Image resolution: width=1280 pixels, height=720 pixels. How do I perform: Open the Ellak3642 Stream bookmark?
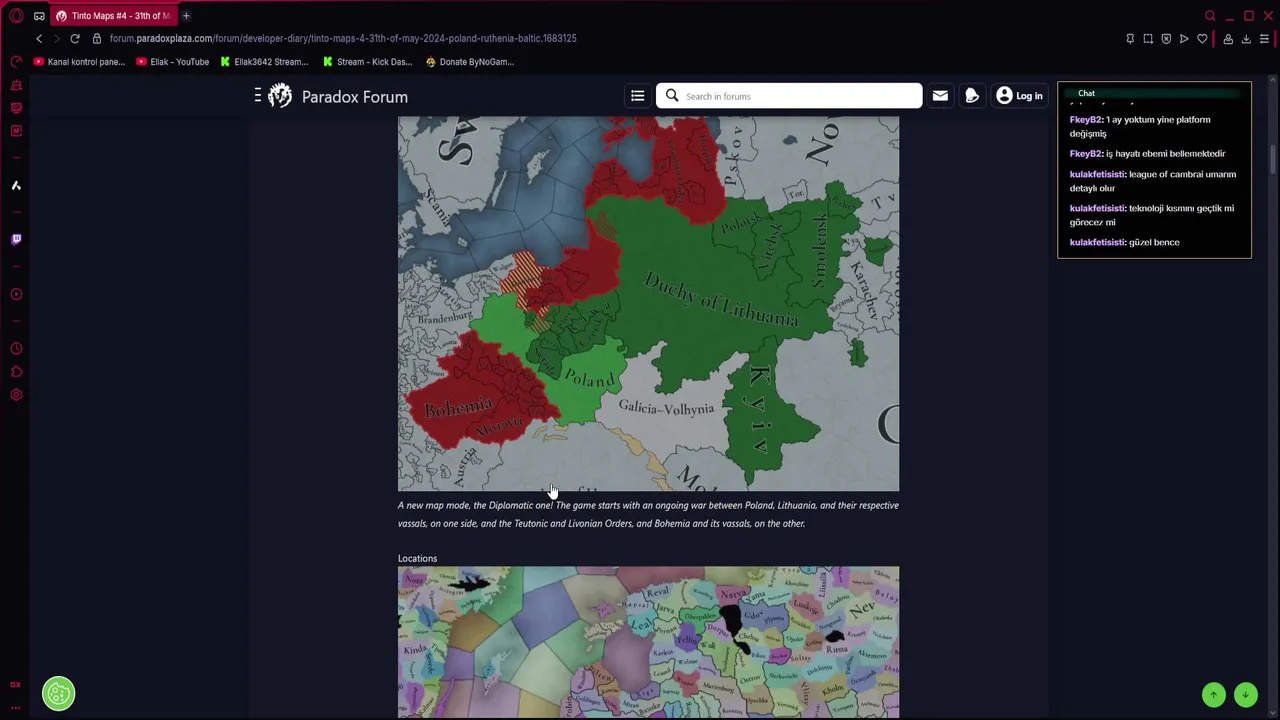point(264,62)
